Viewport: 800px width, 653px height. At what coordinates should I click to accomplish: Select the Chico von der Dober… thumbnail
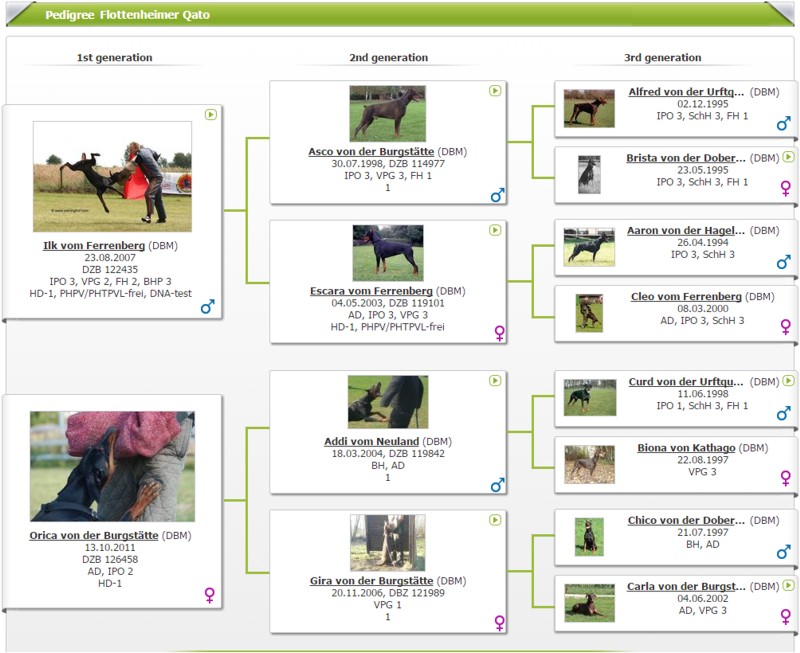[x=589, y=537]
